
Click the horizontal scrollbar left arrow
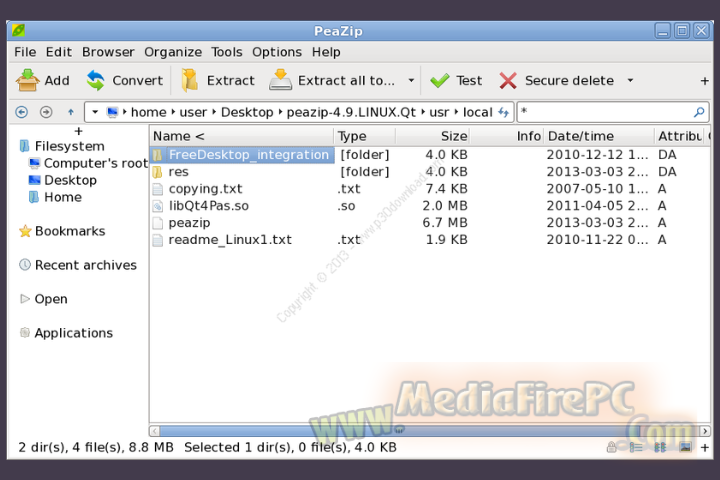click(154, 431)
